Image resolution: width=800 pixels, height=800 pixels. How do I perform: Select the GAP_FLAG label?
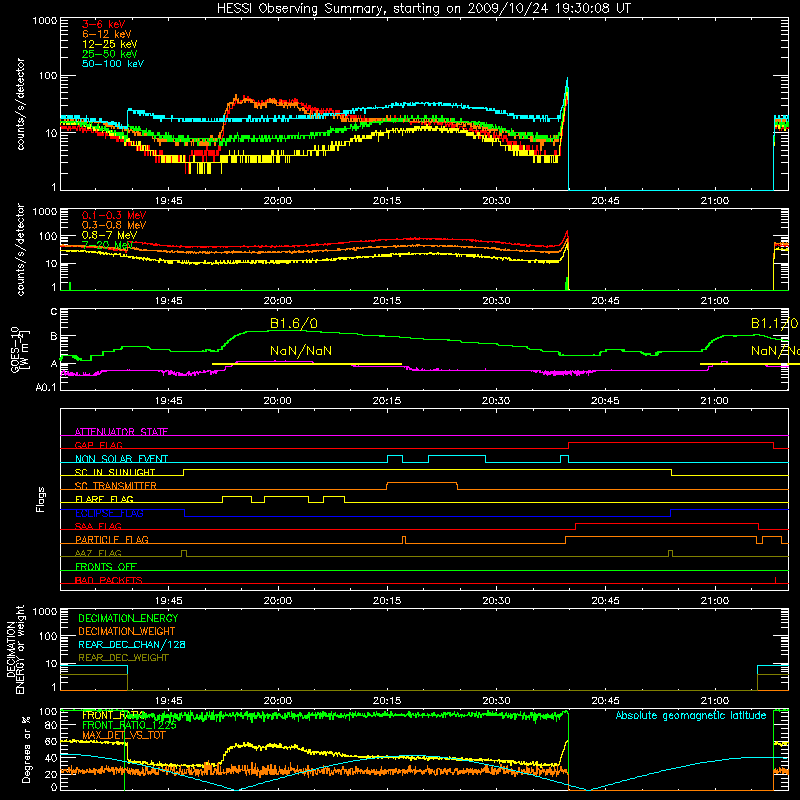click(x=98, y=445)
